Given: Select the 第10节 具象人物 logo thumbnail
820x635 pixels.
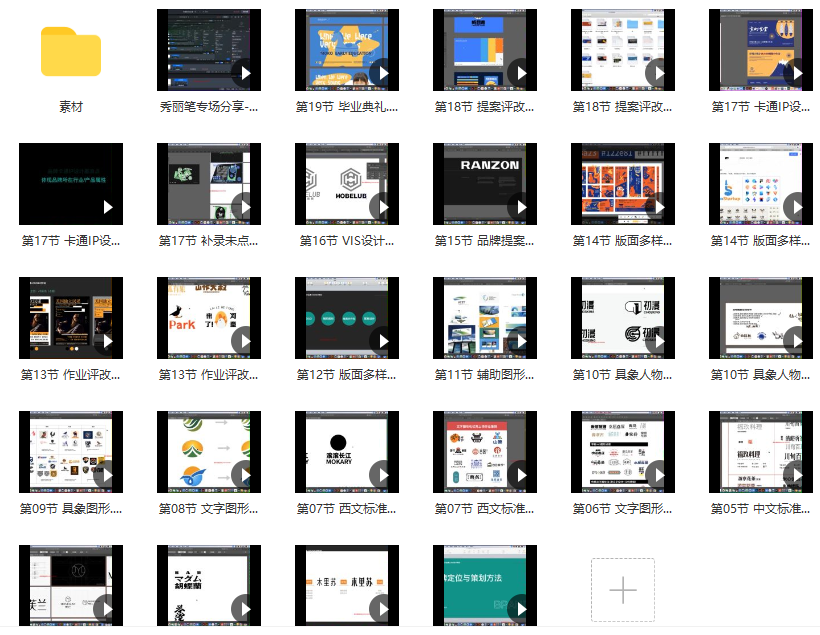Looking at the screenshot, I should point(623,318).
